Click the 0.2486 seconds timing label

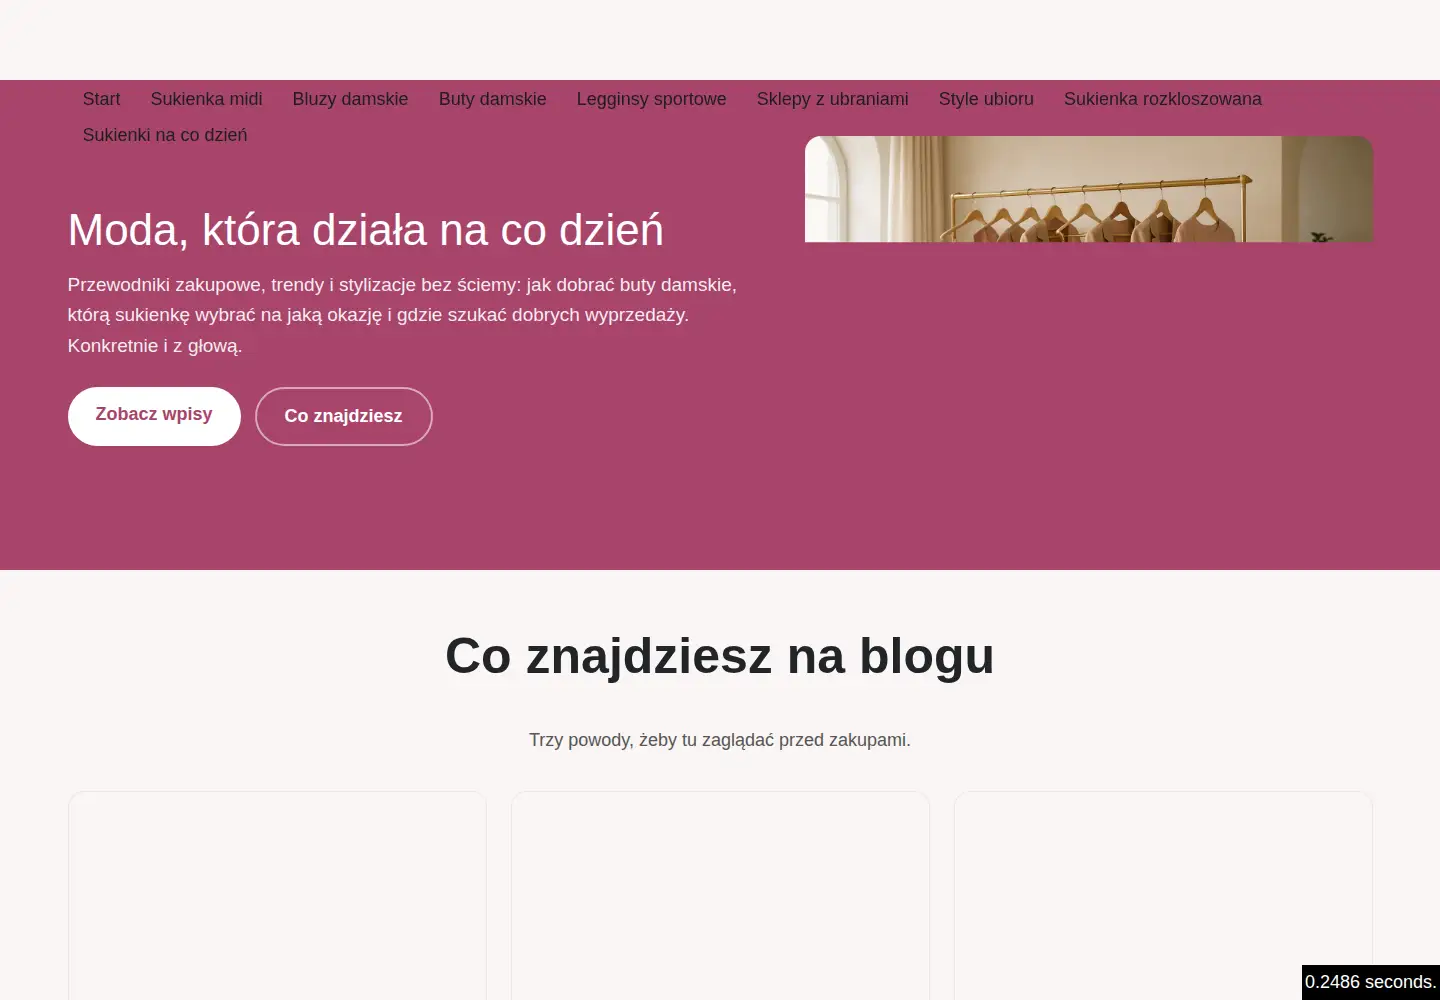tap(1370, 982)
